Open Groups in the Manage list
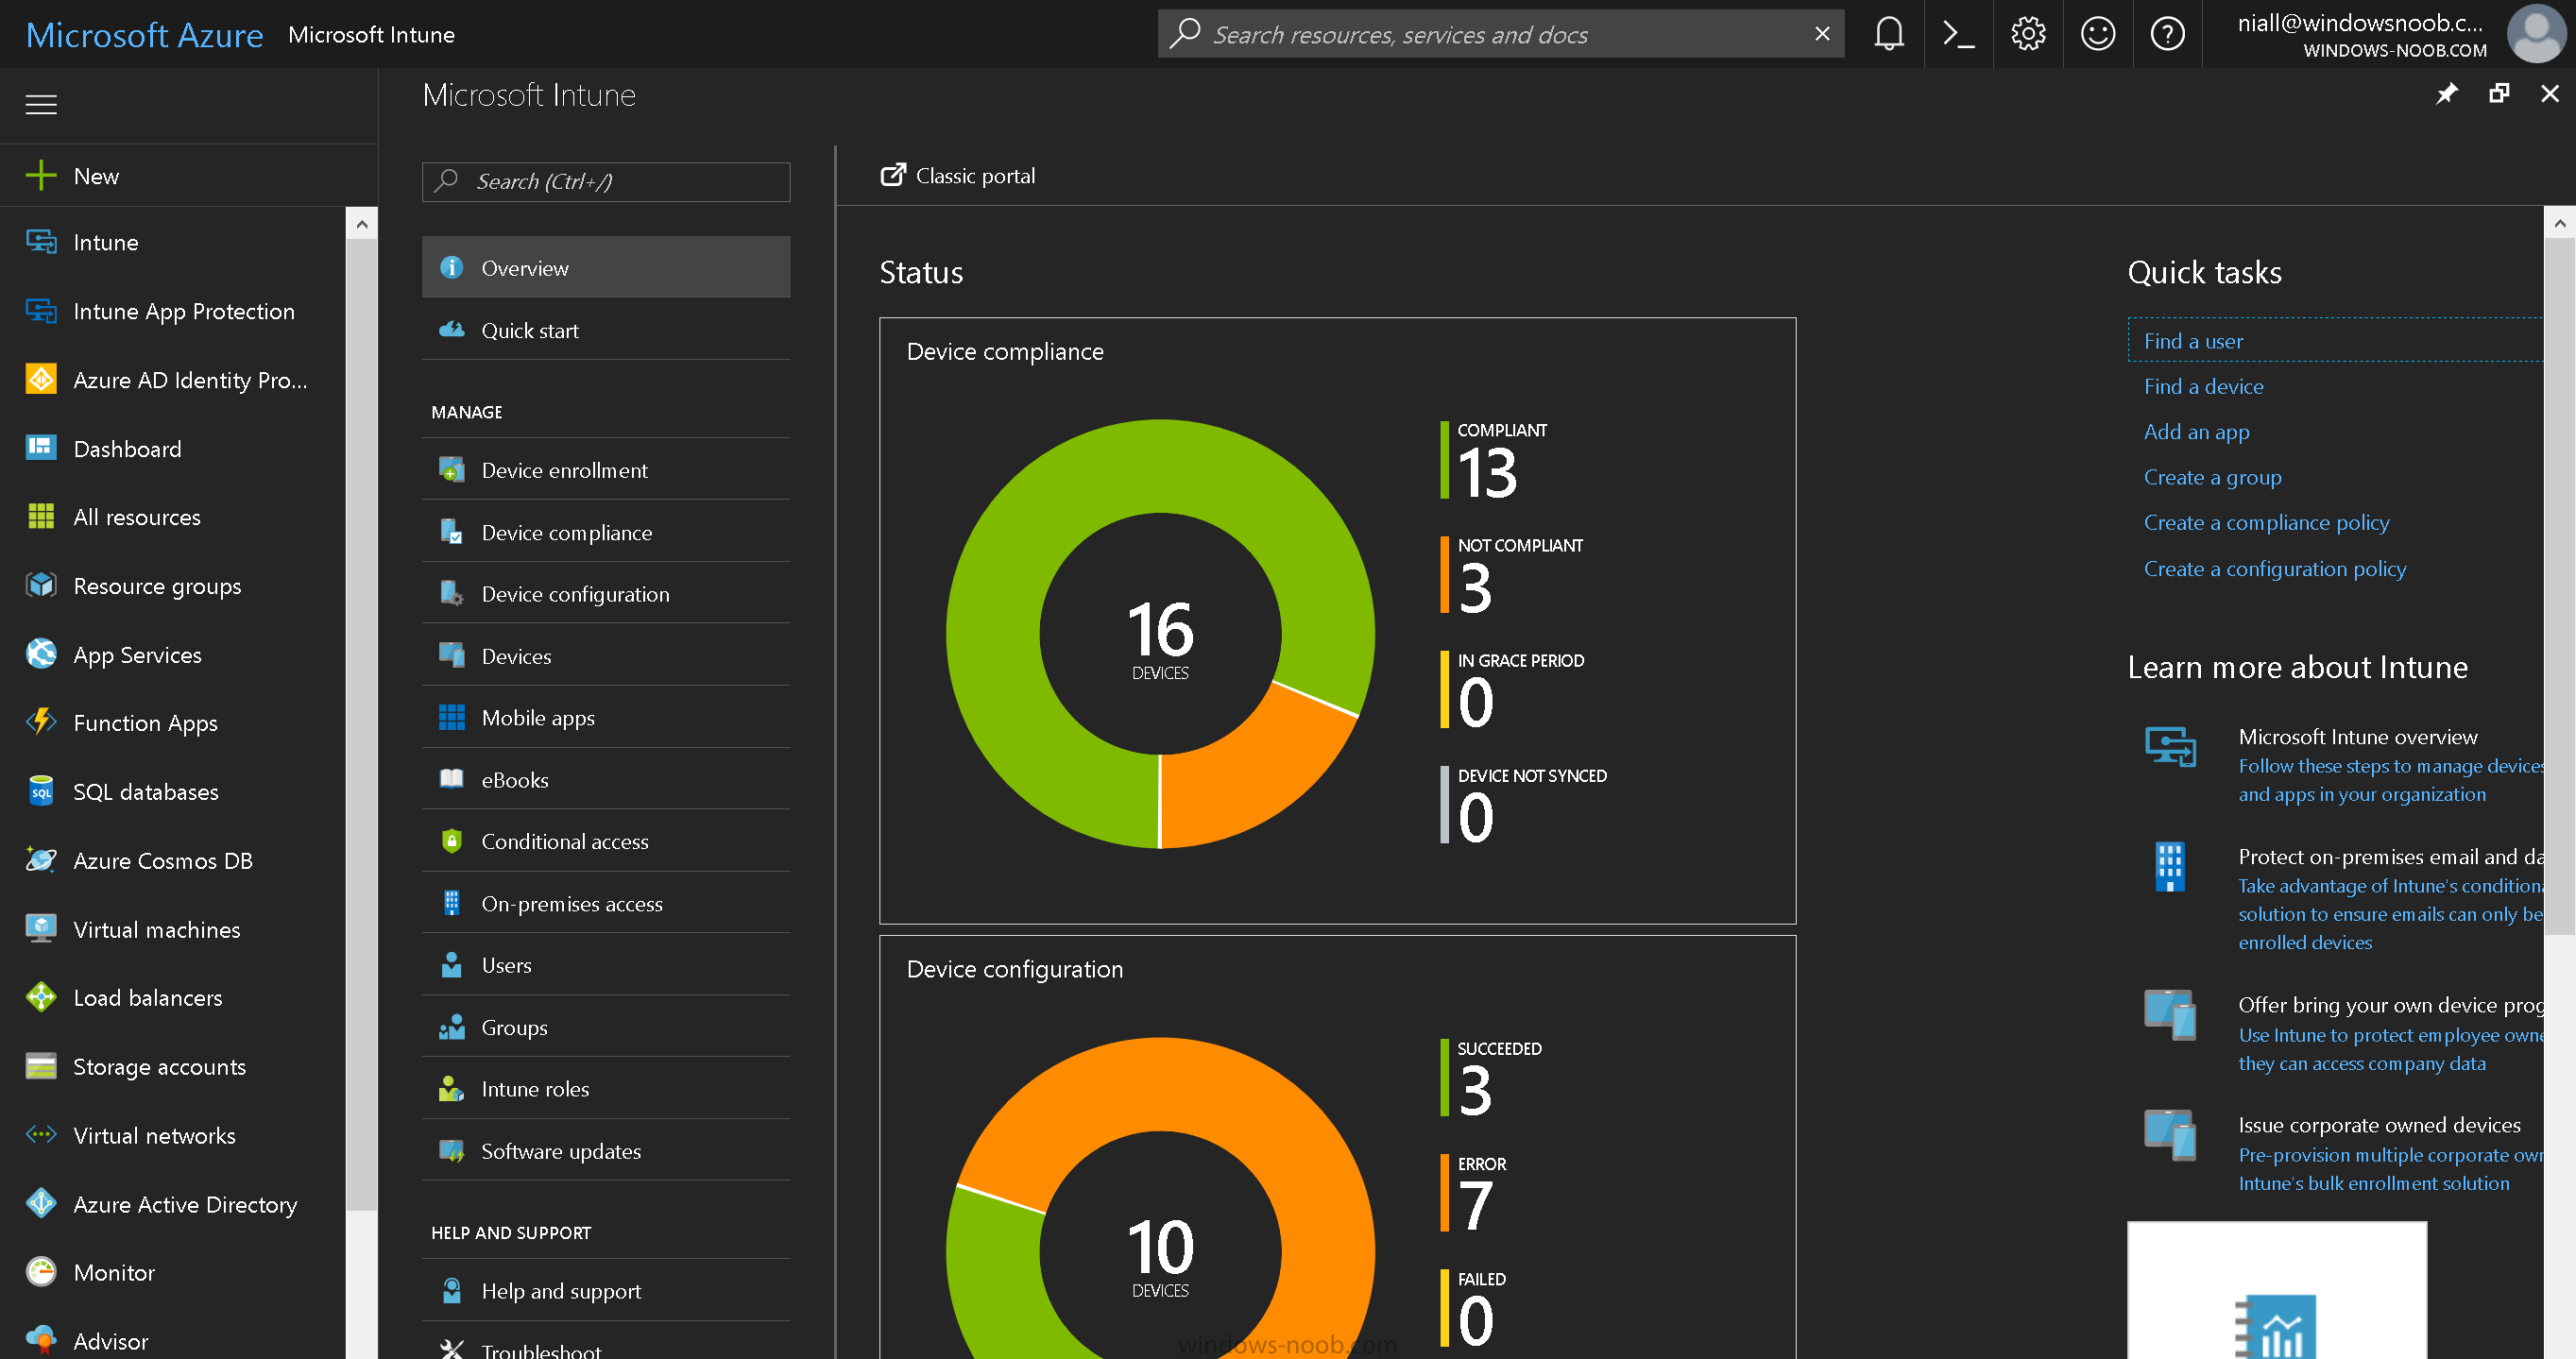 (606, 1027)
